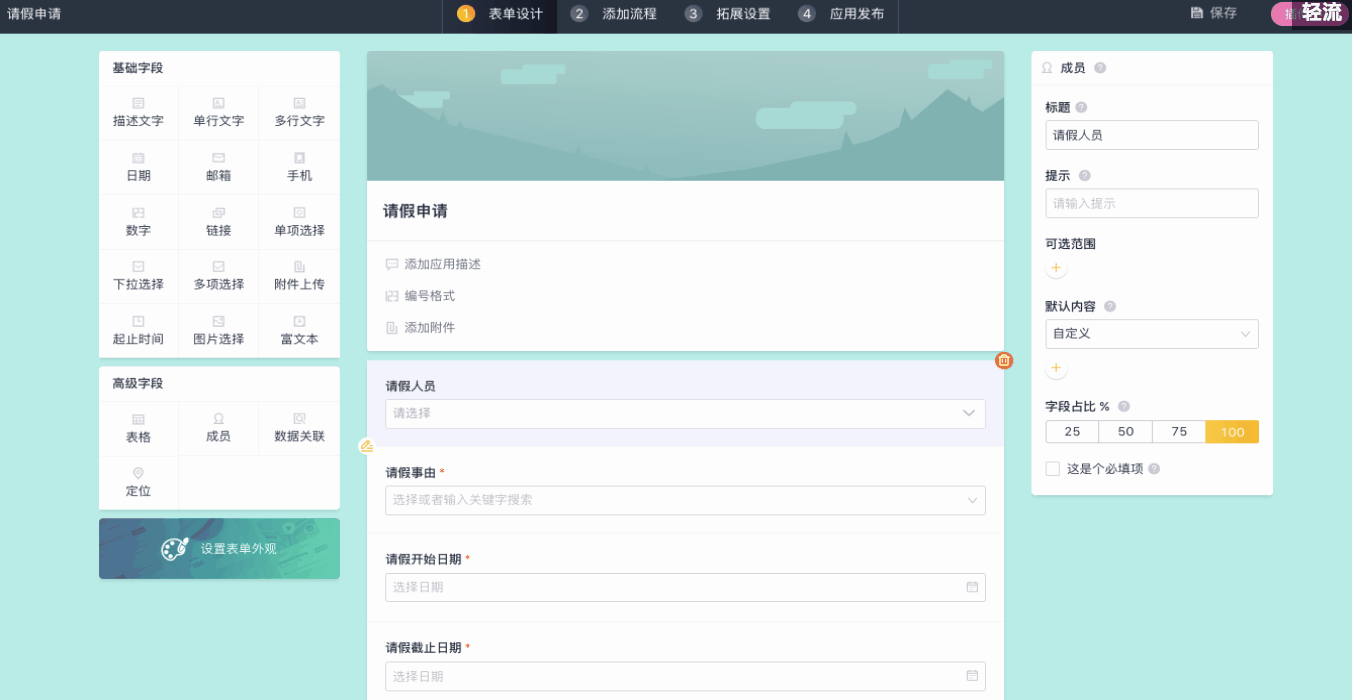Viewport: 1352px width, 700px height.
Task: Select the 日期 (date) field icon
Action: [x=138, y=166]
